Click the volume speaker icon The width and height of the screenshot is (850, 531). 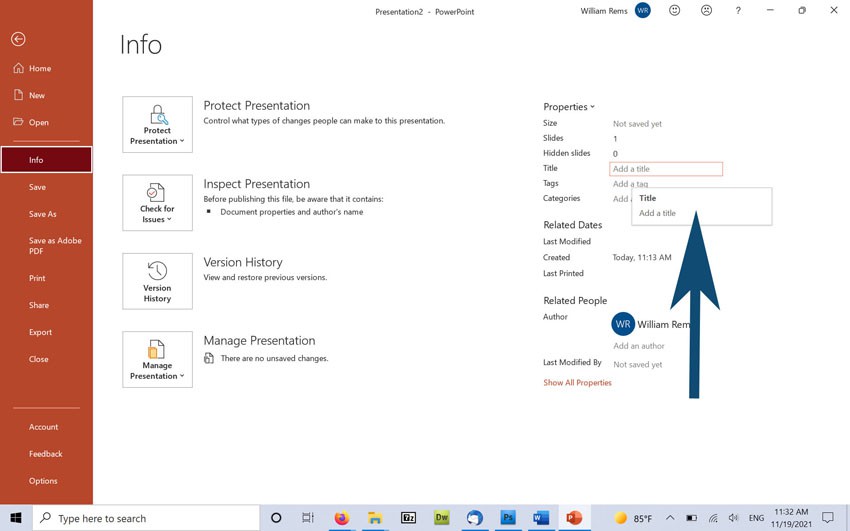coord(733,518)
